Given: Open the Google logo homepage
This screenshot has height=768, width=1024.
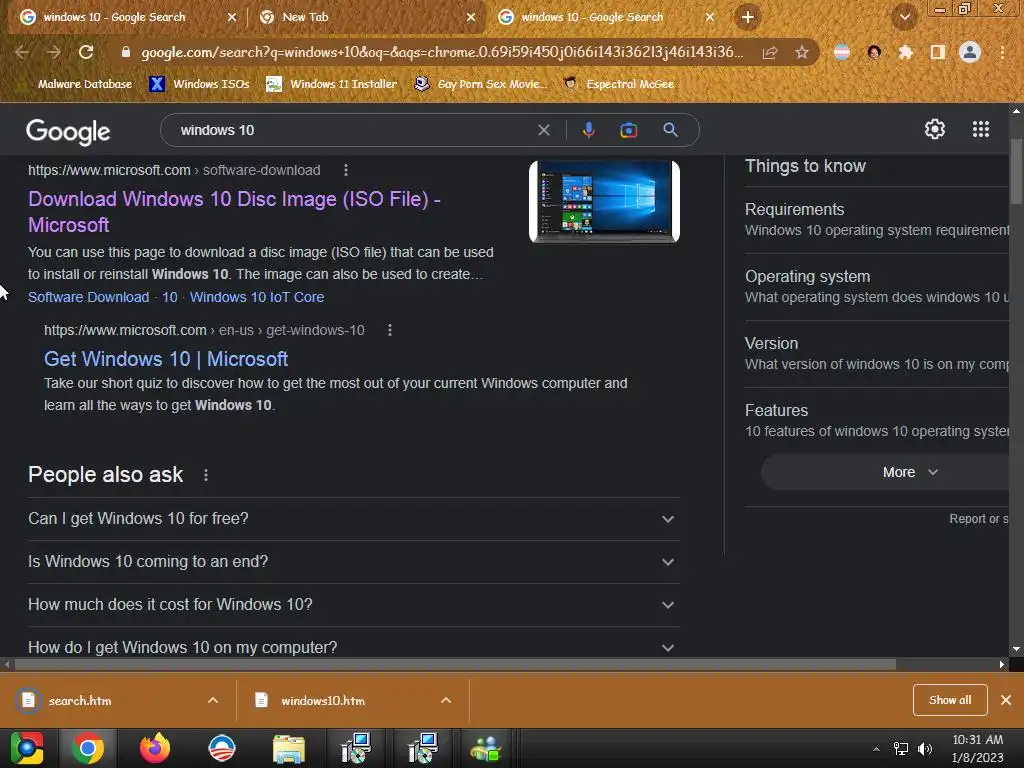Looking at the screenshot, I should (x=68, y=132).
